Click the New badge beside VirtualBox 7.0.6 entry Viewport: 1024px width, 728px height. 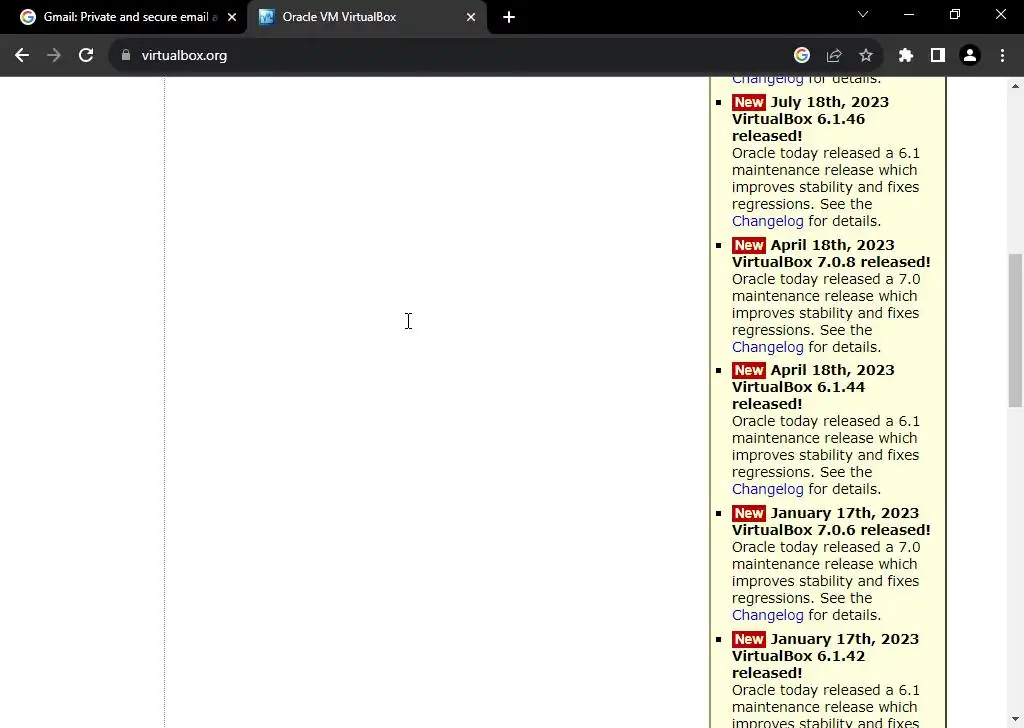(x=748, y=513)
